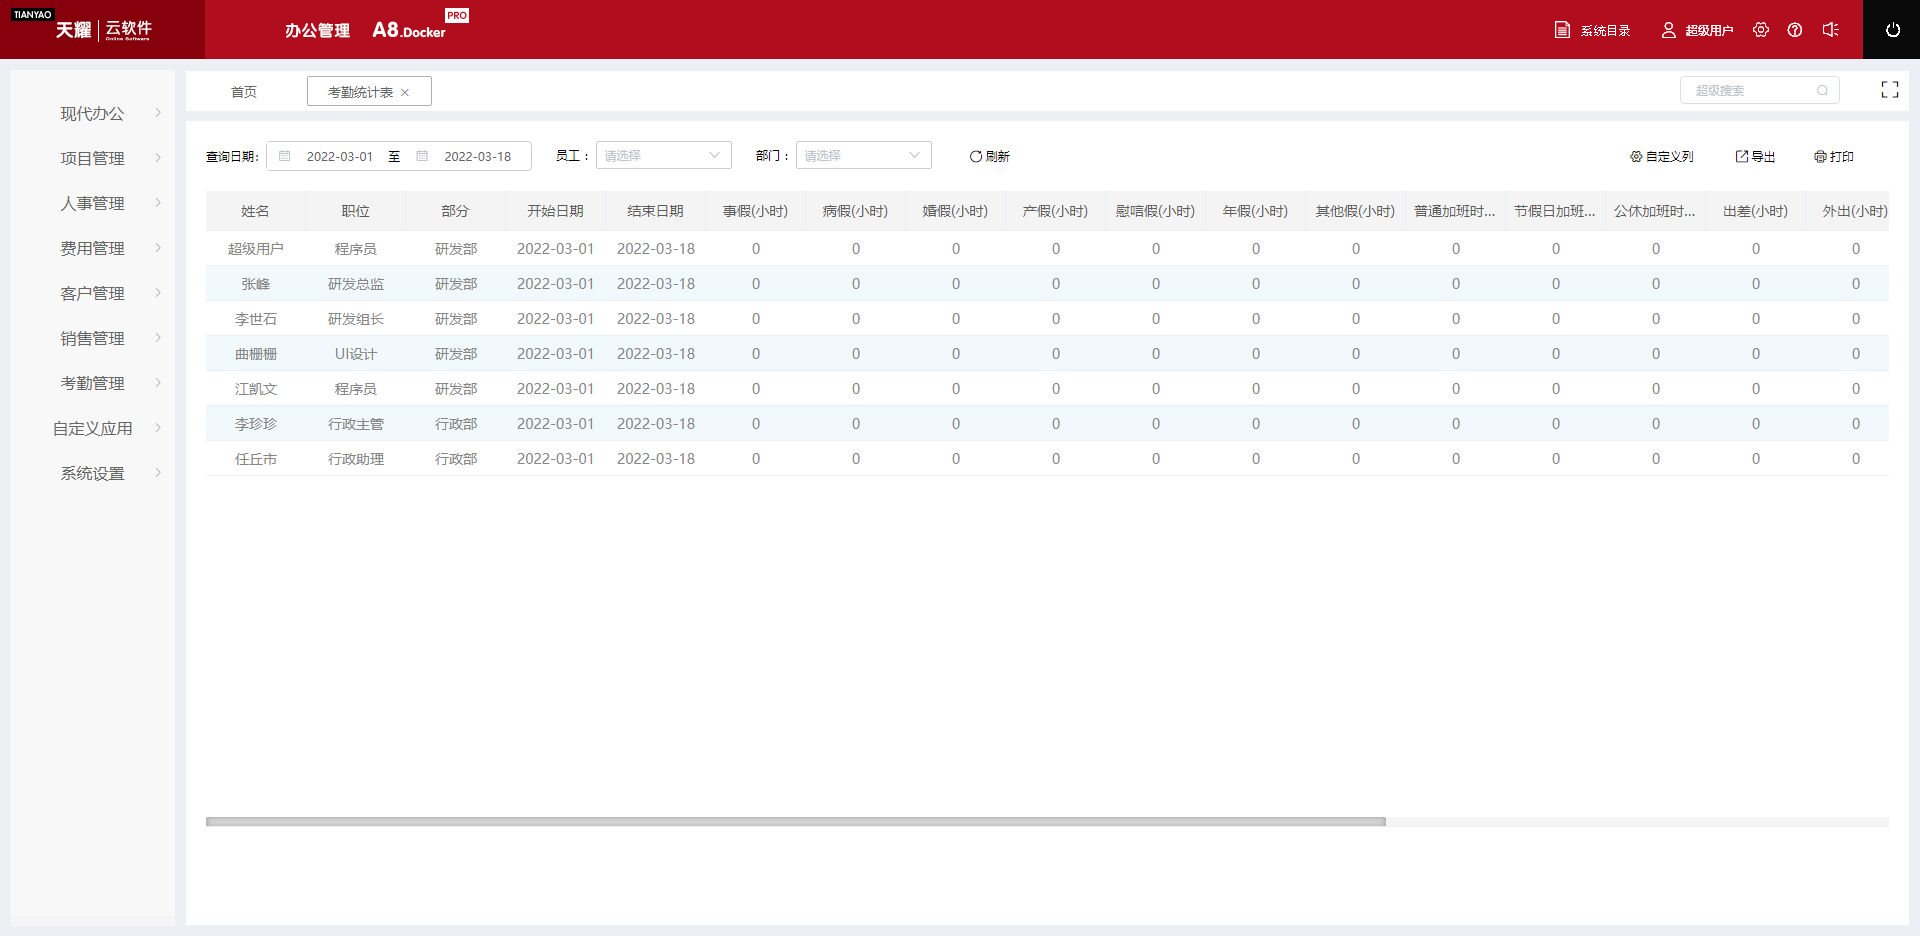Open settings gear icon in header
The width and height of the screenshot is (1920, 936).
(x=1761, y=30)
